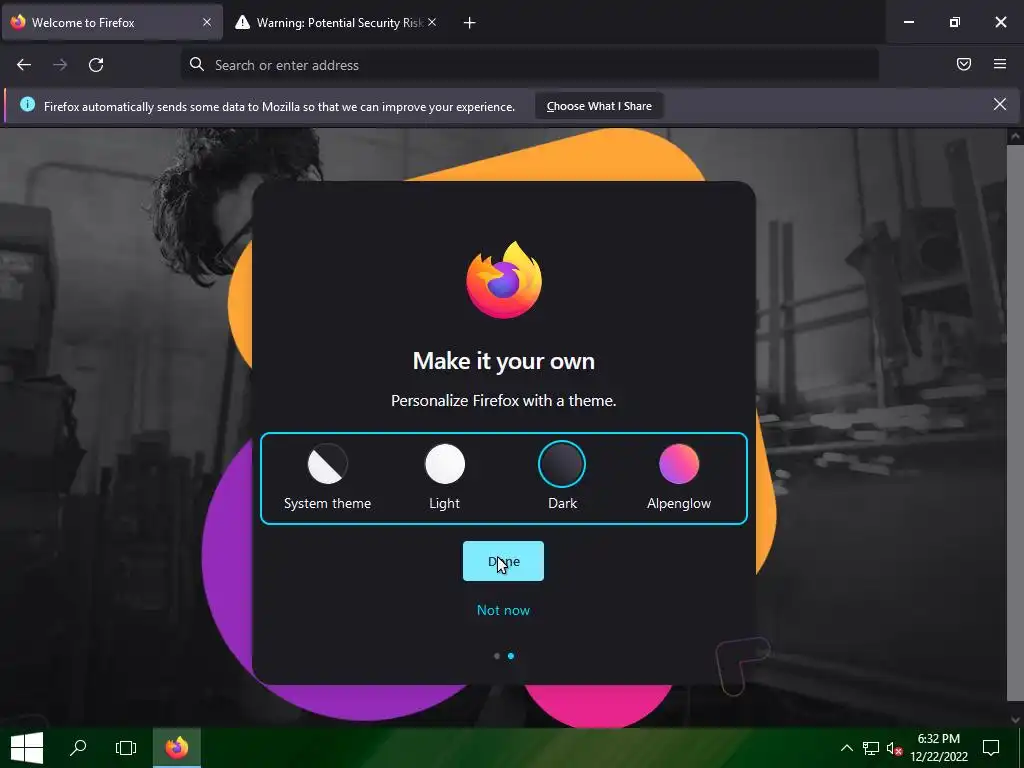This screenshot has width=1024, height=768.
Task: Open Task View on the taskbar
Action: tap(125, 748)
